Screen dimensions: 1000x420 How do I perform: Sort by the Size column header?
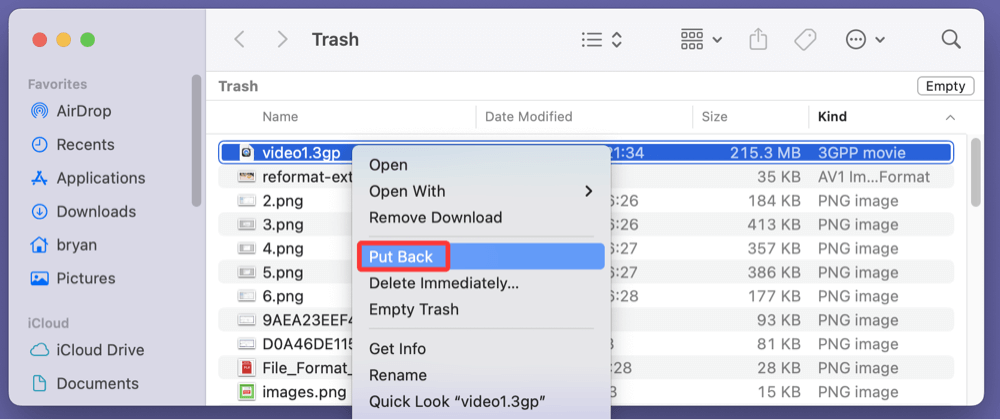tap(714, 117)
